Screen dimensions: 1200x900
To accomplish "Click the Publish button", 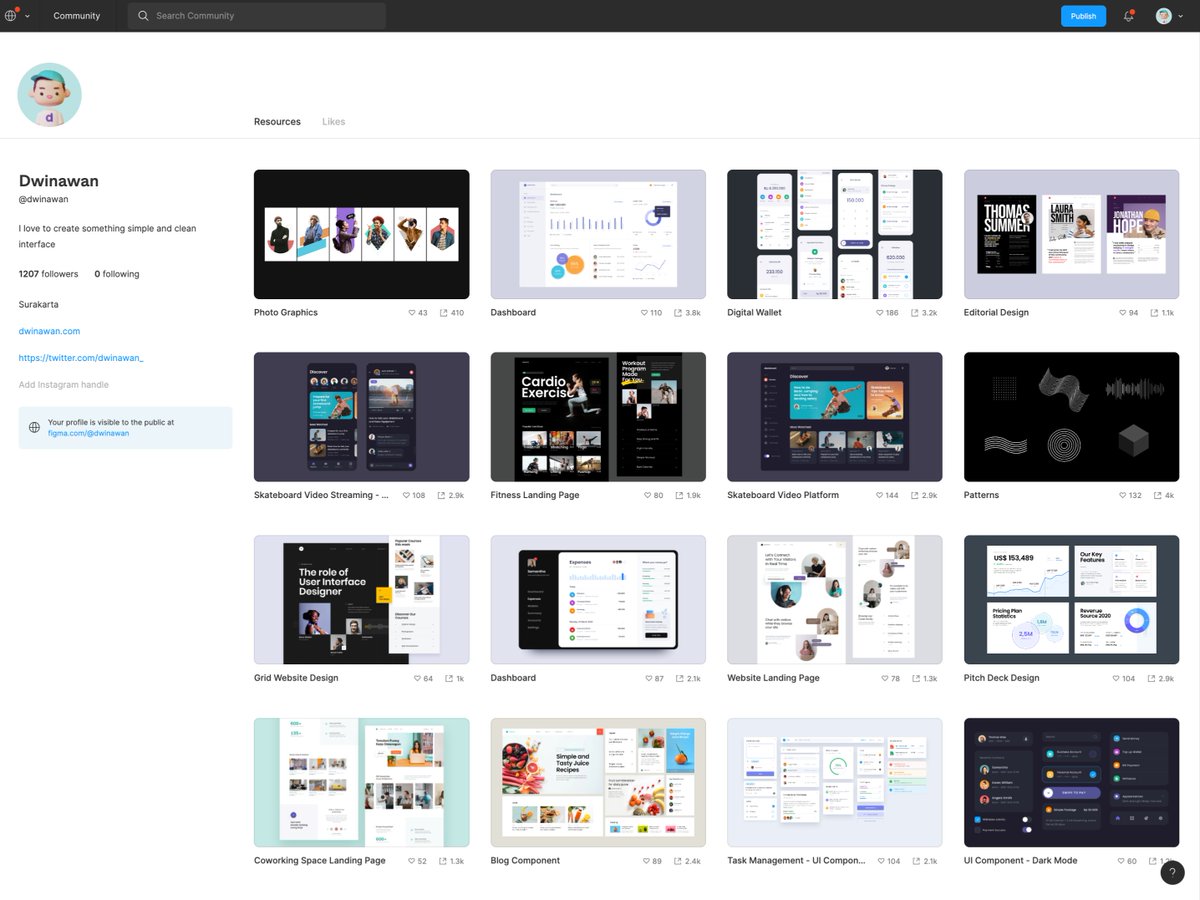I will click(1083, 16).
